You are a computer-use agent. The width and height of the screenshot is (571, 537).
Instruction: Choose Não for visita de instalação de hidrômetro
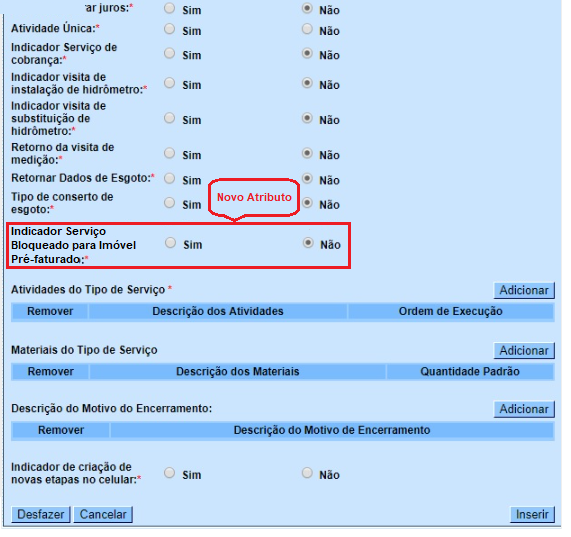tap(307, 83)
